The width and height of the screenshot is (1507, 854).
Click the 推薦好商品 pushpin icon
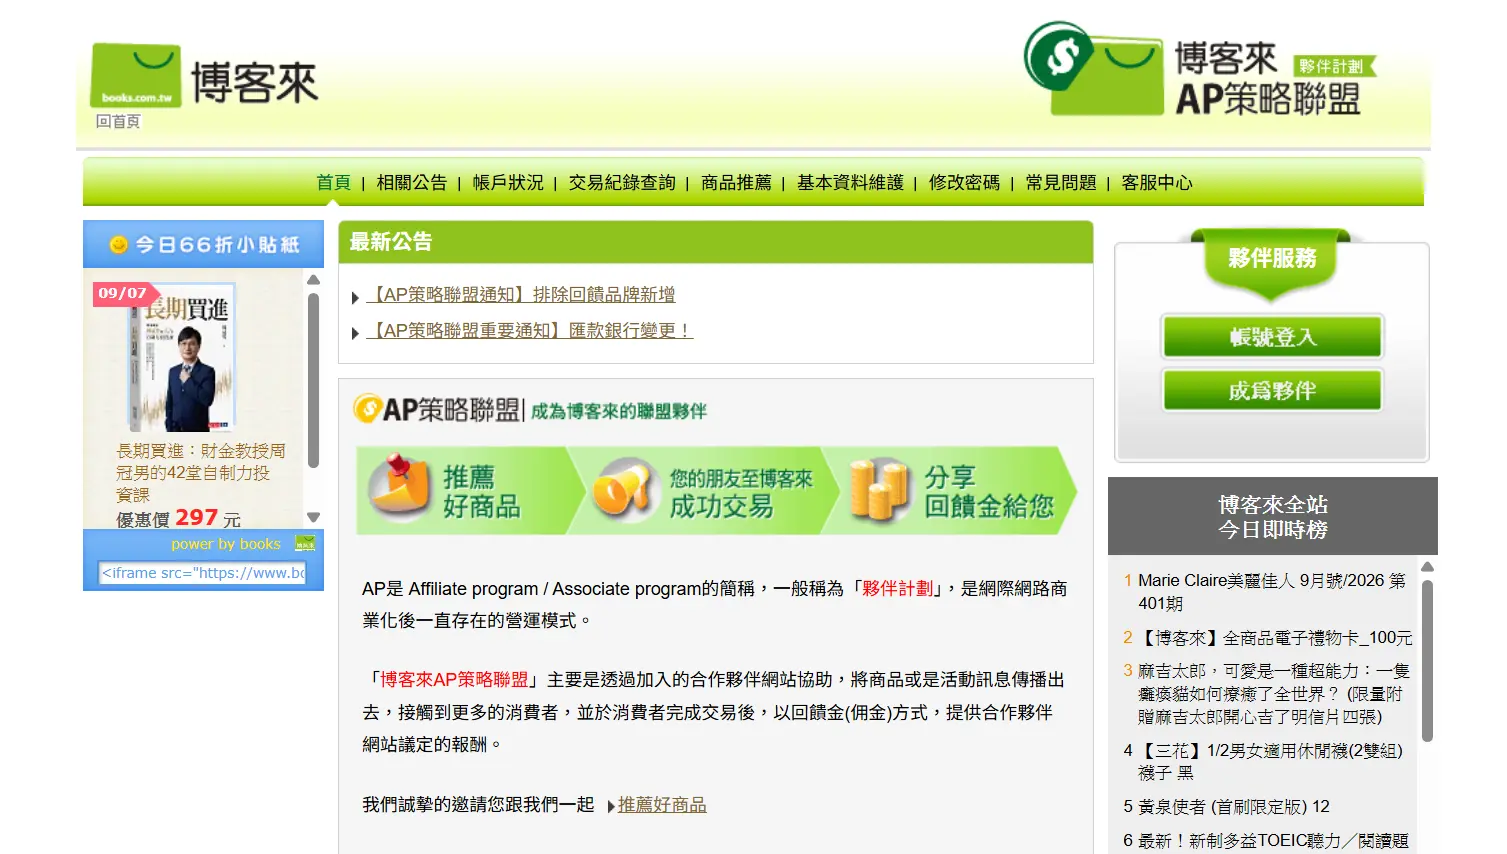tap(399, 489)
